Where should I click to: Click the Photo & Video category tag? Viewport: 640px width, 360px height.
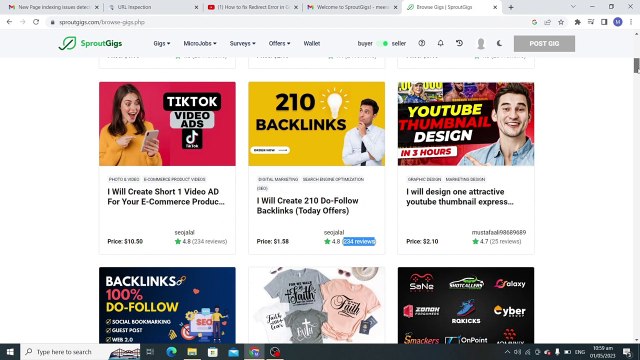coord(124,179)
